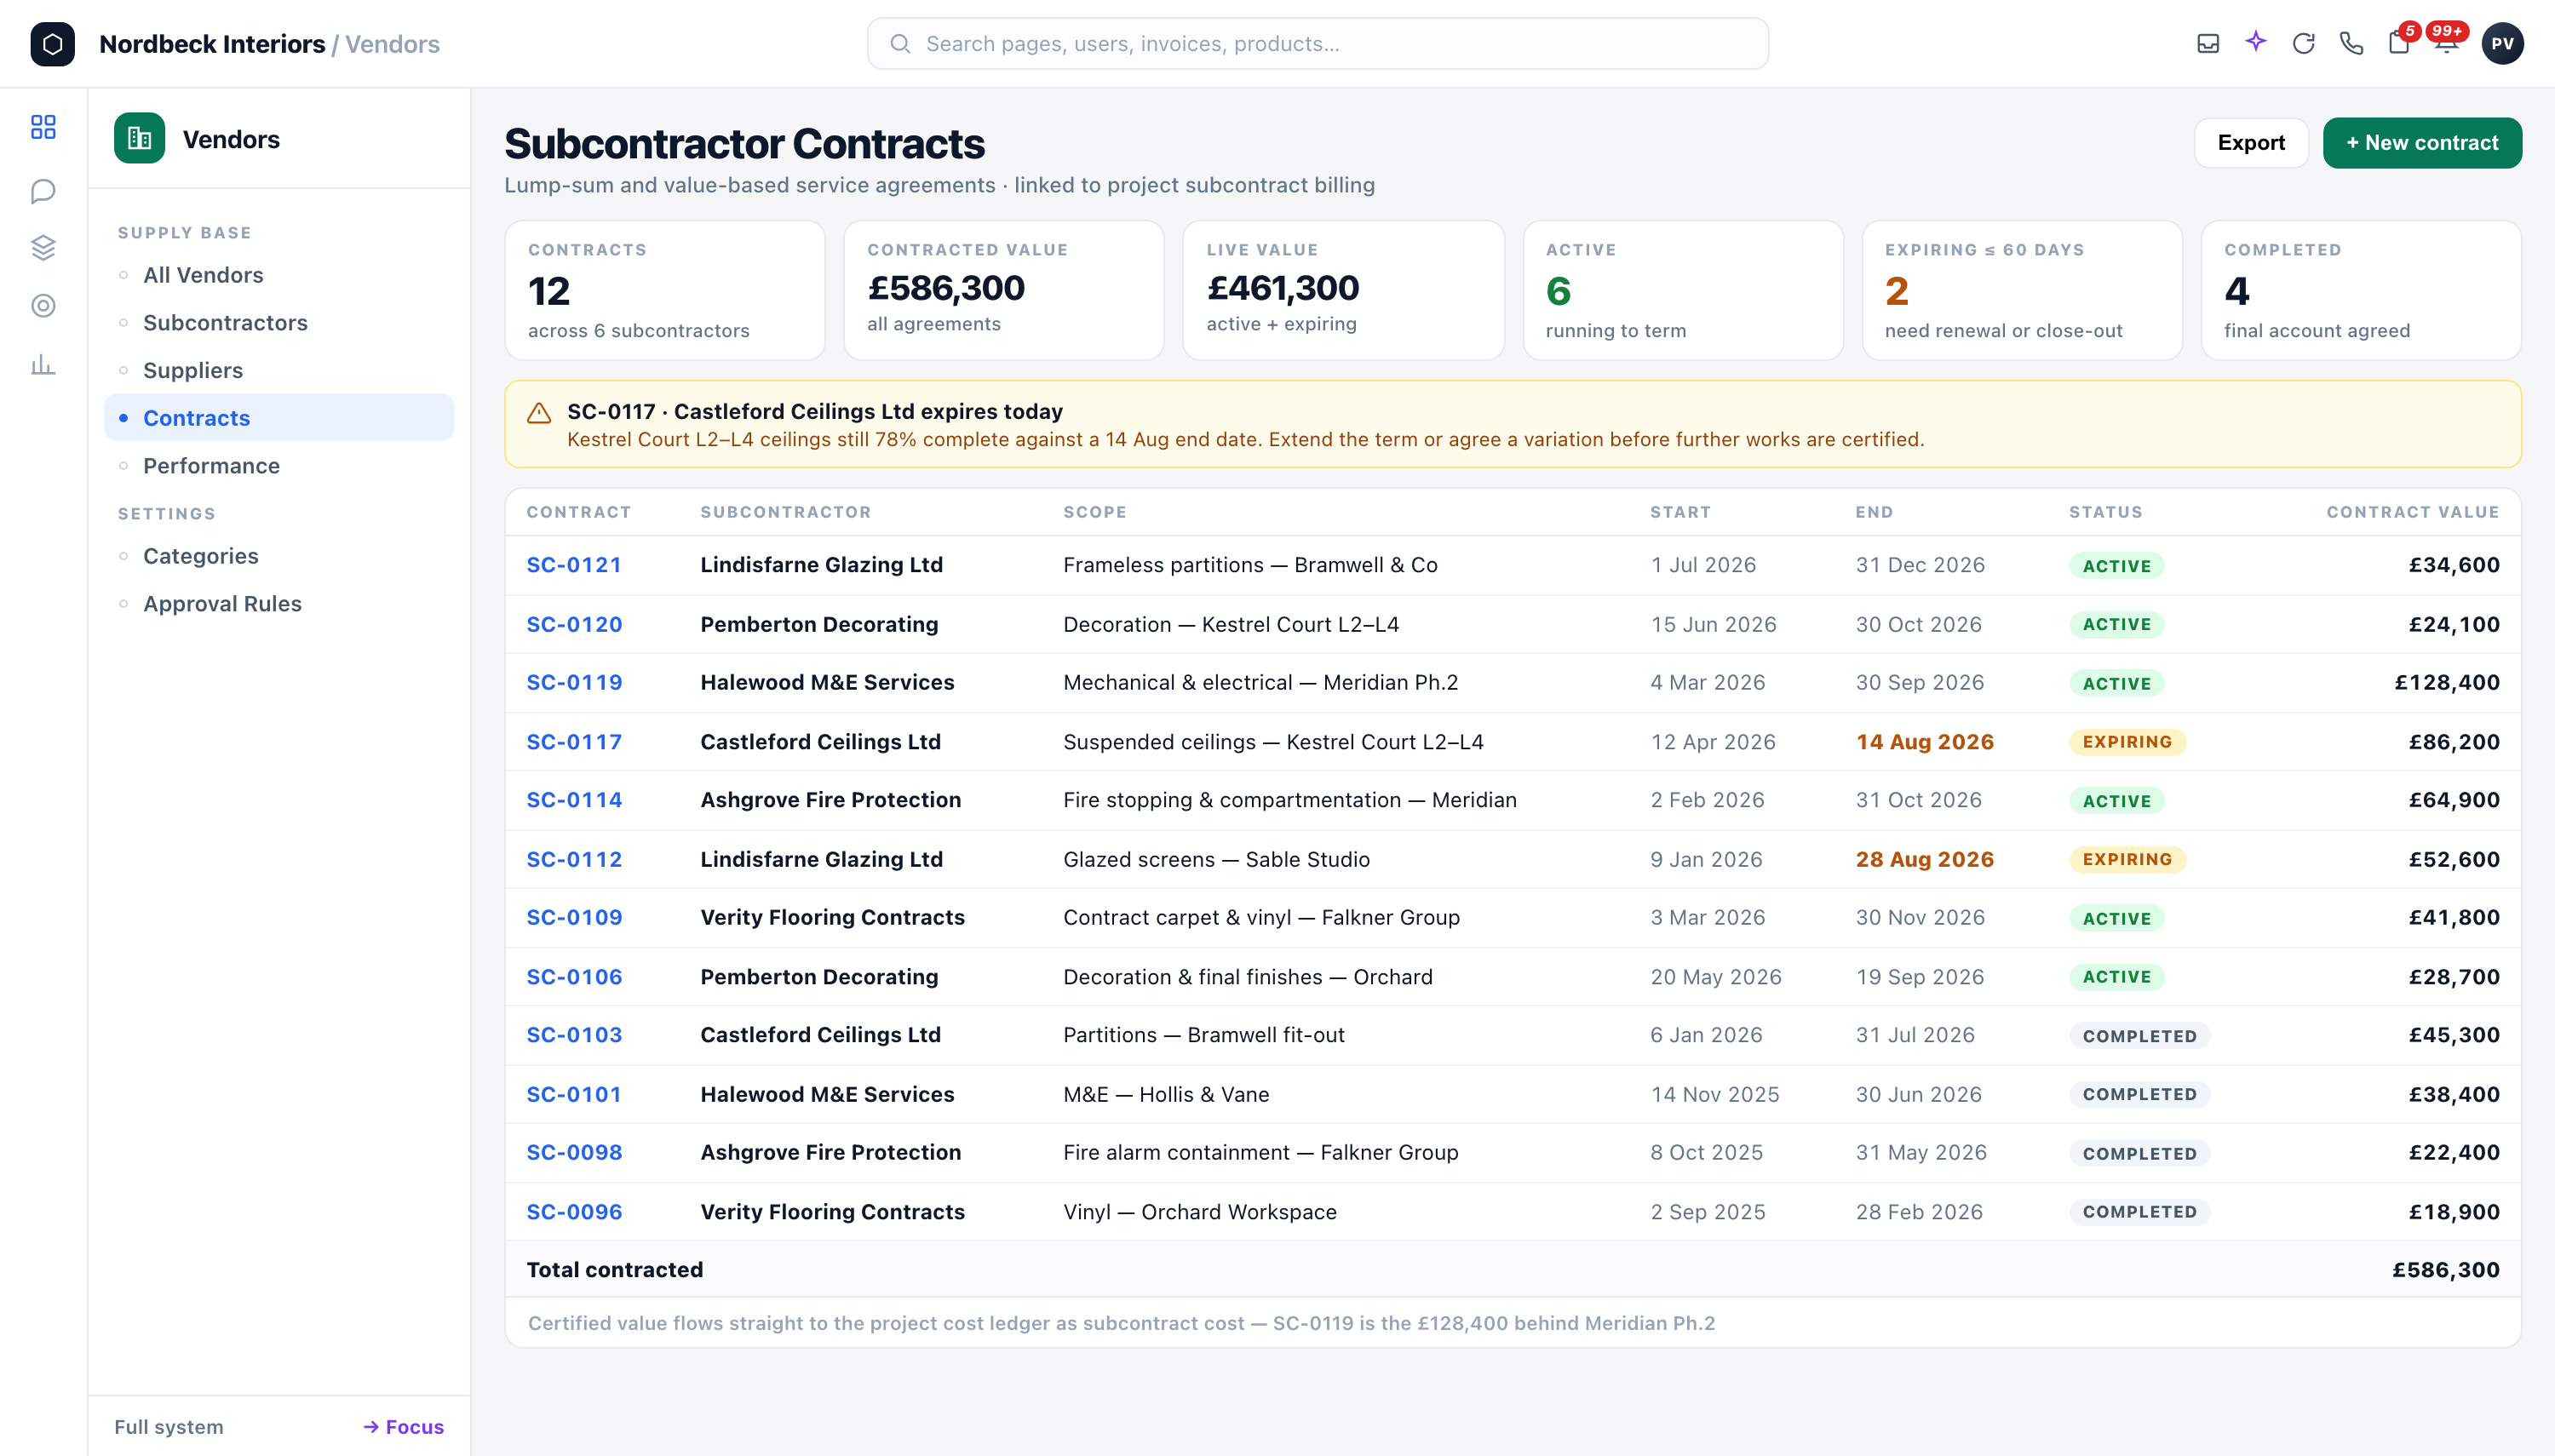2555x1456 pixels.
Task: Click the warning triangle in expiry alert
Action: coord(539,412)
